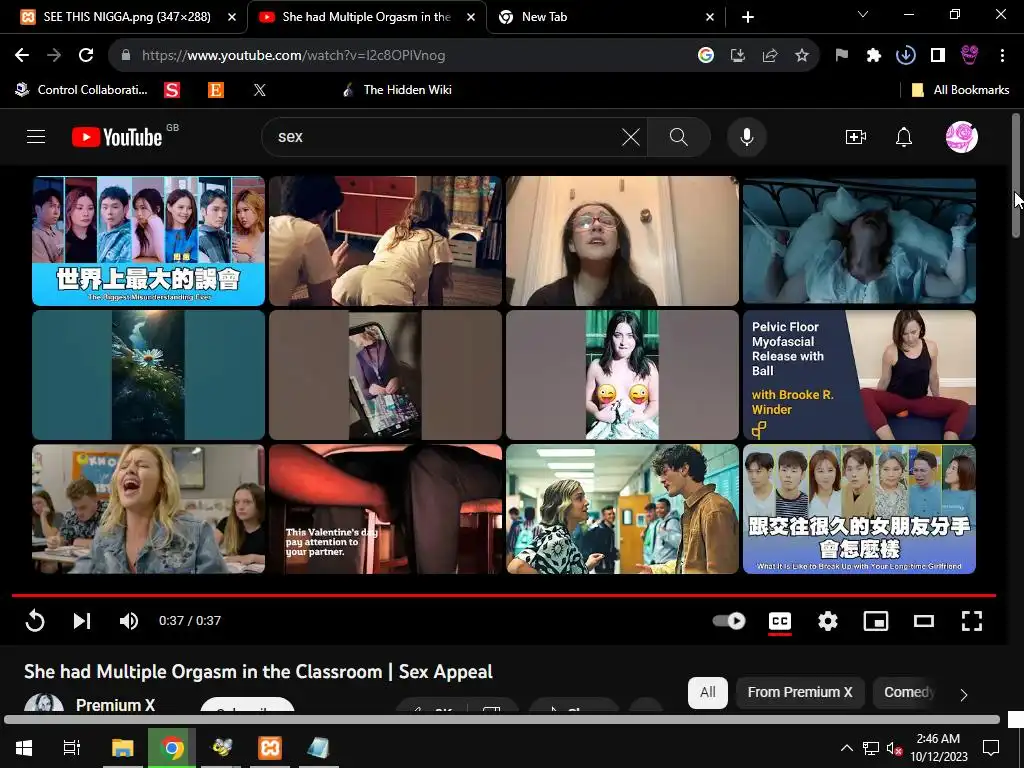Click the red video progress bar

click(x=504, y=596)
